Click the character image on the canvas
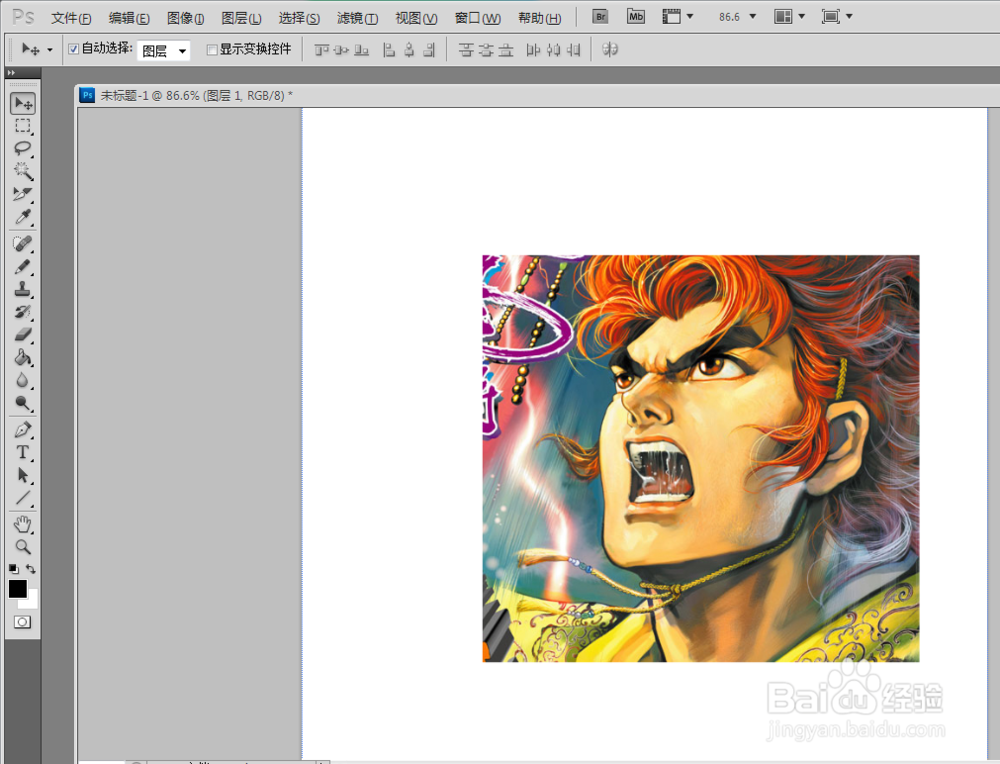Screen dimensions: 1000x764 click(701, 459)
